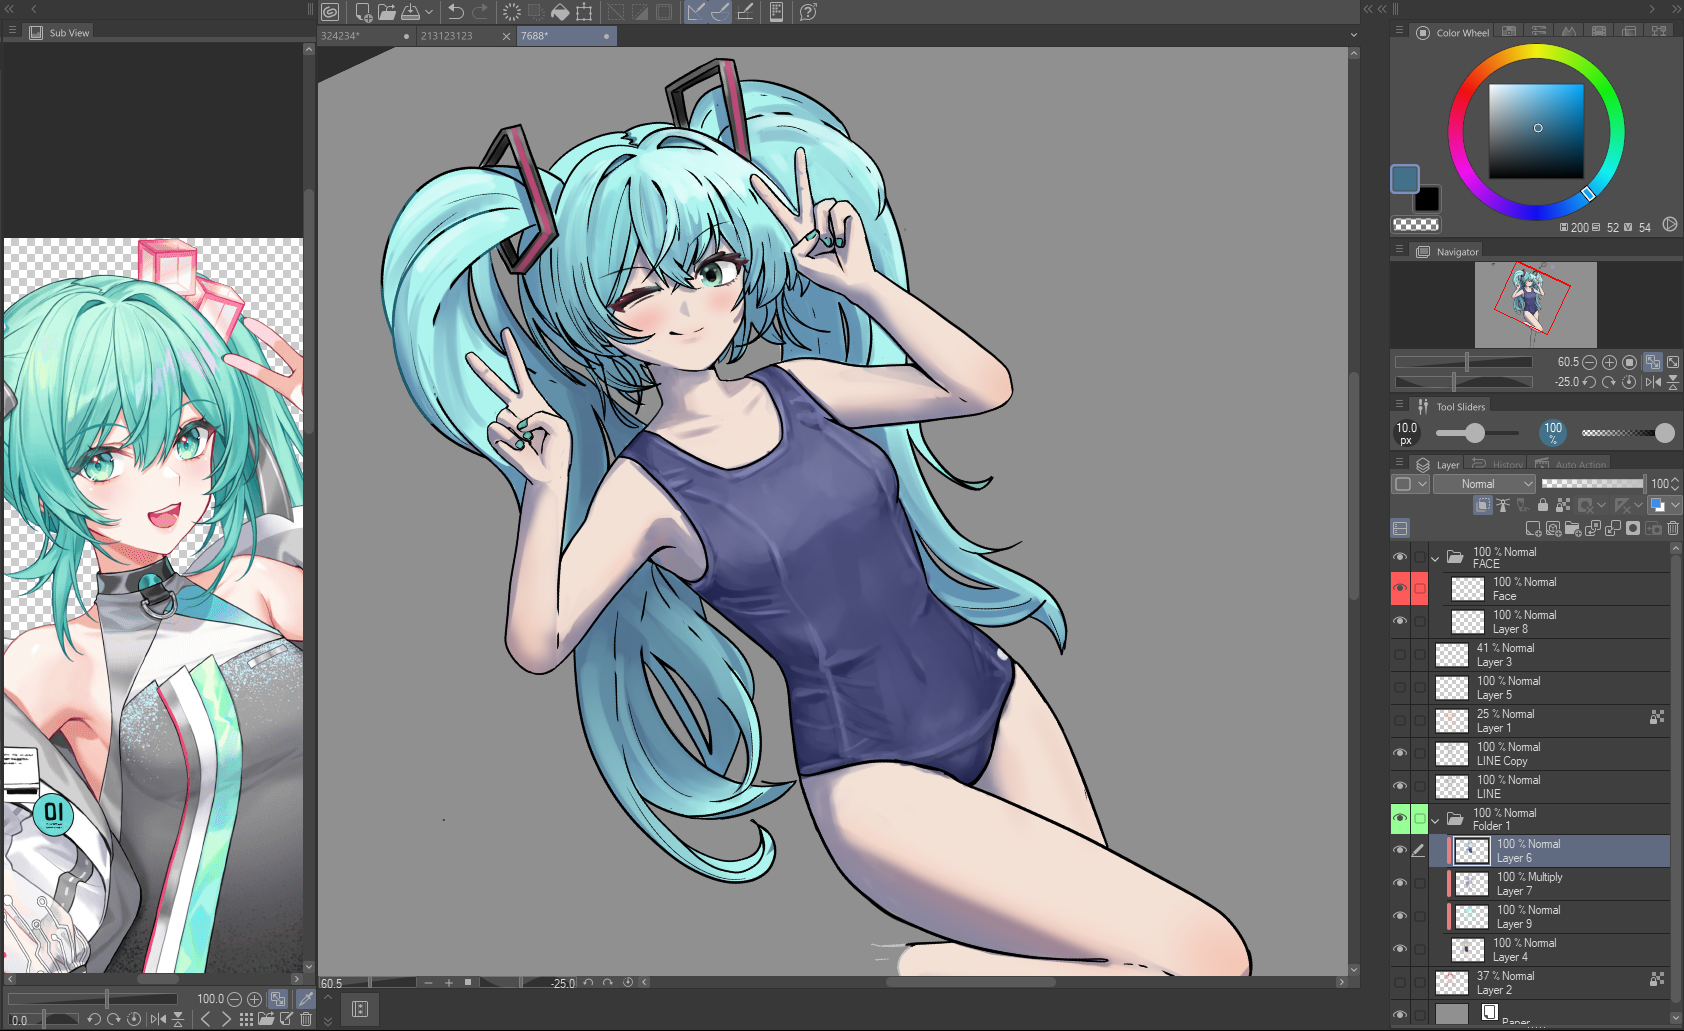Create a new canvas from toolbar
This screenshot has width=1684, height=1031.
point(363,12)
